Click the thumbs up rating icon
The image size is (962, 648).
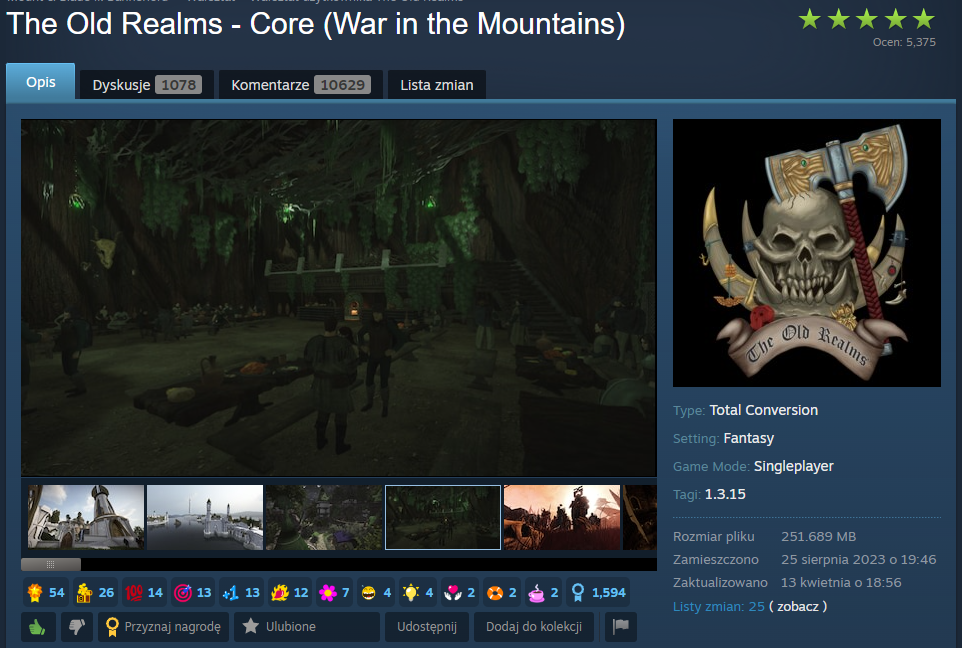coord(38,627)
